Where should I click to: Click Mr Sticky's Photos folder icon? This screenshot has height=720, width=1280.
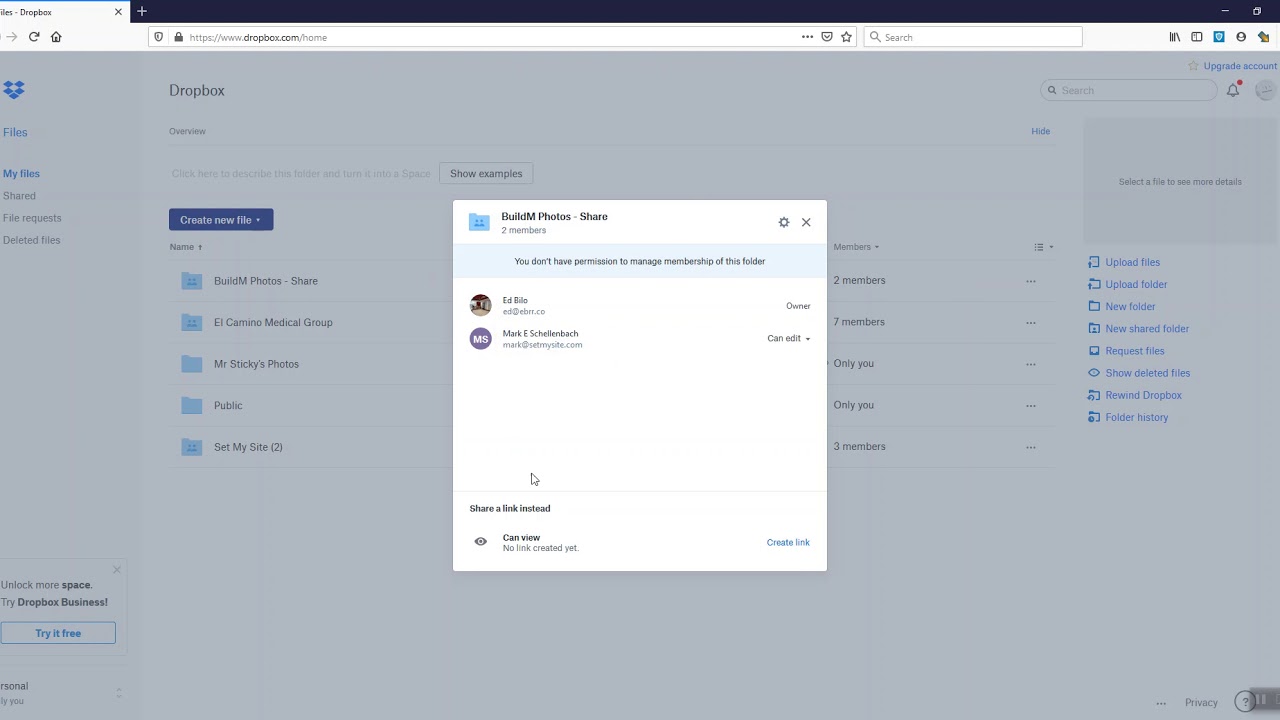[x=192, y=364]
